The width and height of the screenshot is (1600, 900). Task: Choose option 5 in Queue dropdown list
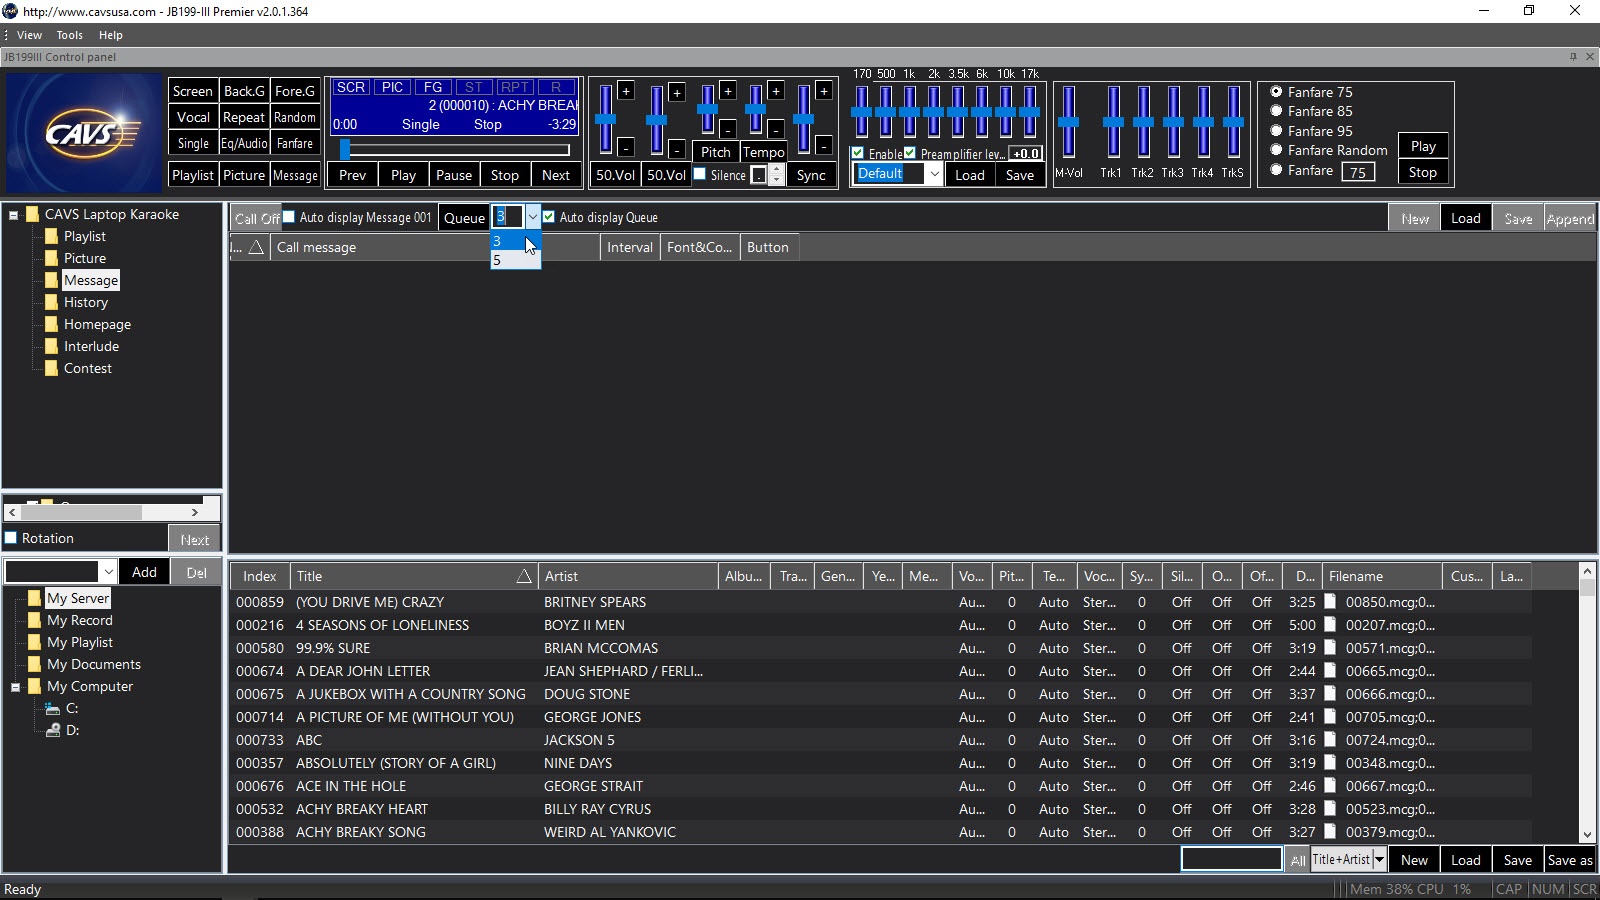[x=515, y=260]
